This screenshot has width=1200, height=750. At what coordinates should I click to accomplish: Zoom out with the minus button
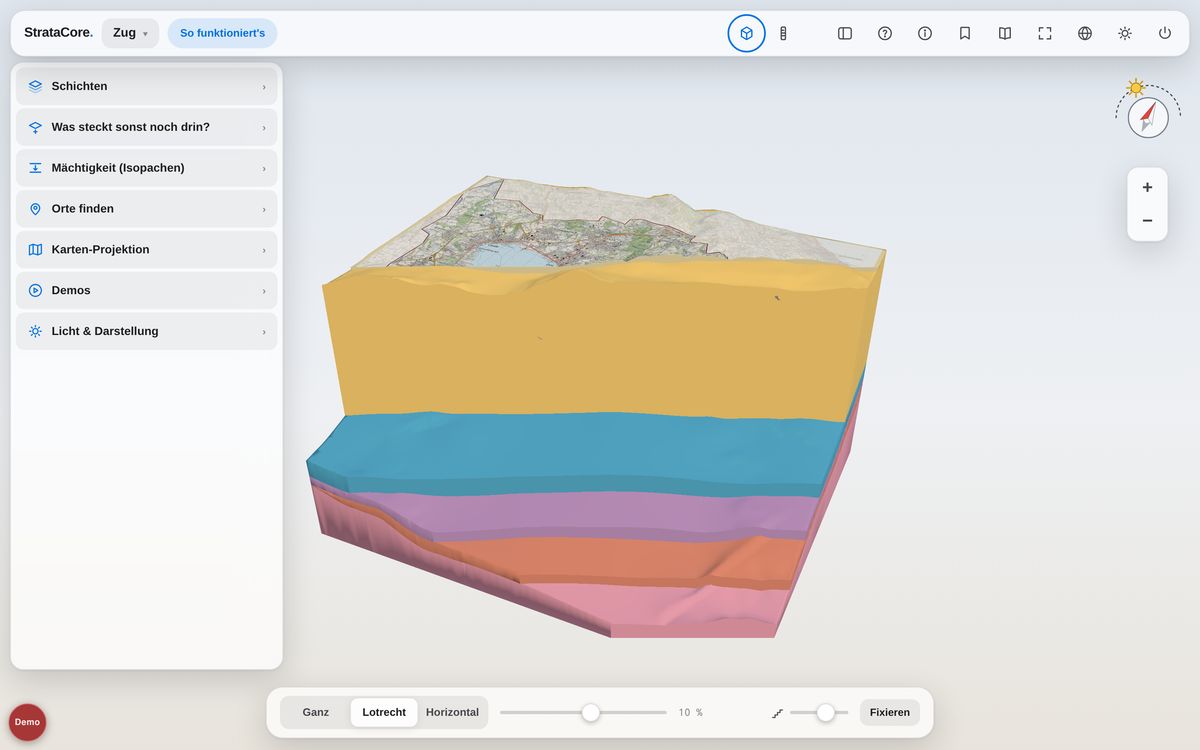1147,220
